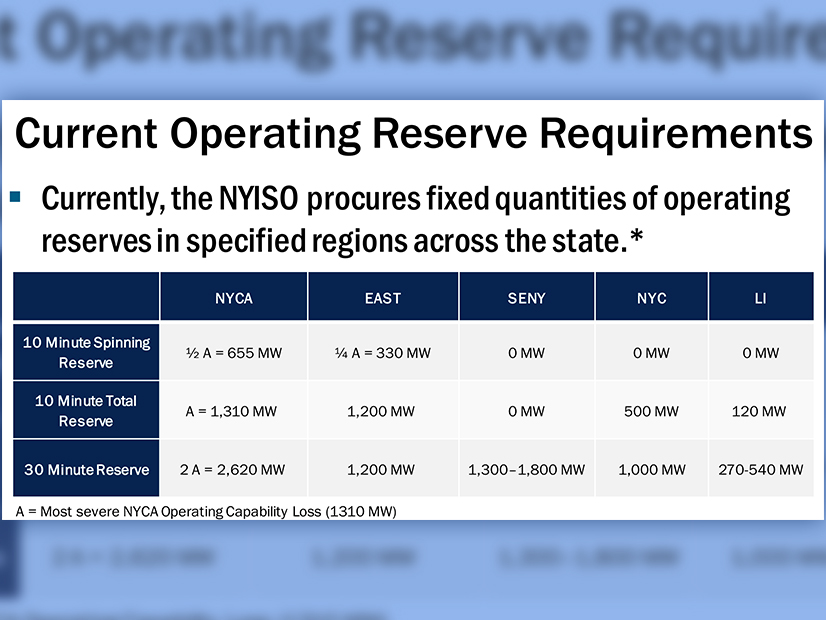Click the 270-540 MW cell
Viewport: 826px width, 620px height.
(x=760, y=469)
